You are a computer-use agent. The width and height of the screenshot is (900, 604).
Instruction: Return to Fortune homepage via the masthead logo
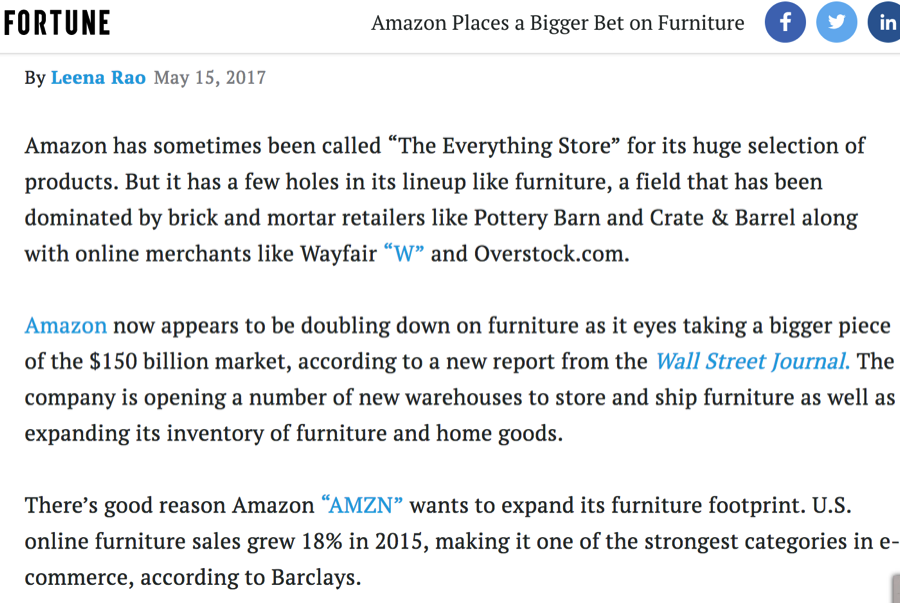tap(57, 21)
